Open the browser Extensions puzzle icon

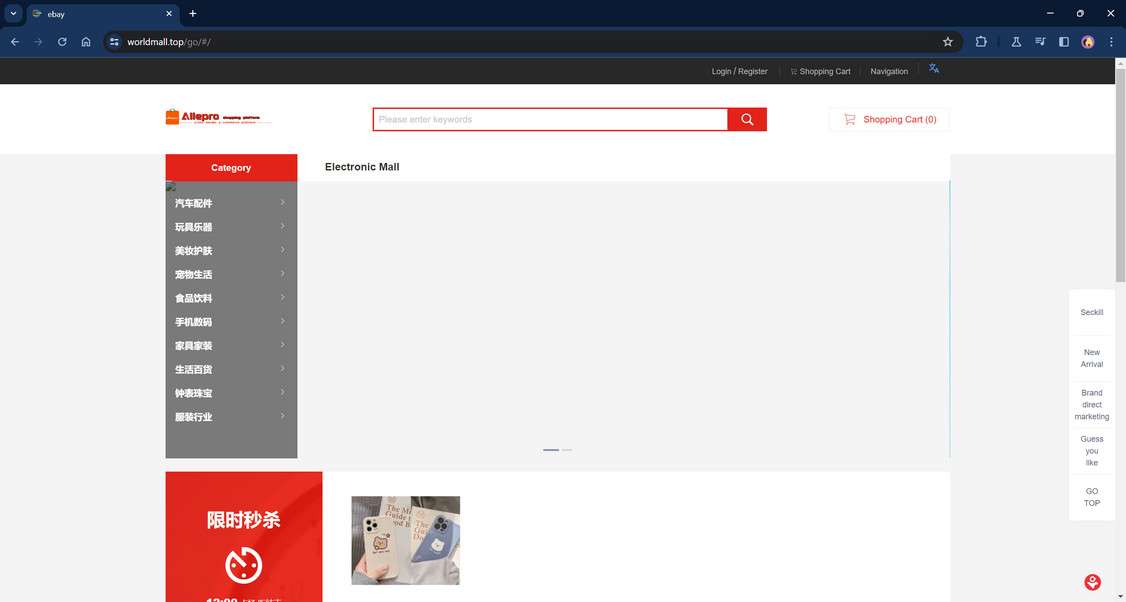[x=981, y=42]
